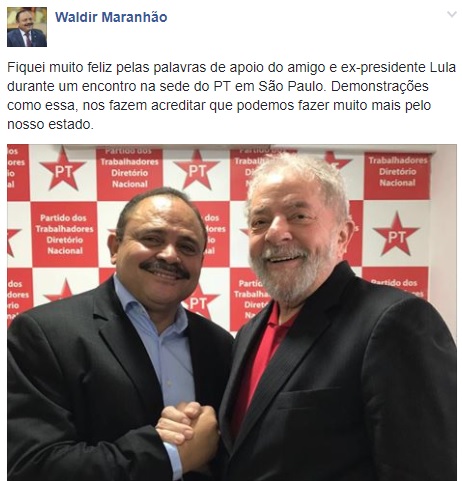
Task: Click the closing words "nosso estado"
Action: (x=49, y=124)
